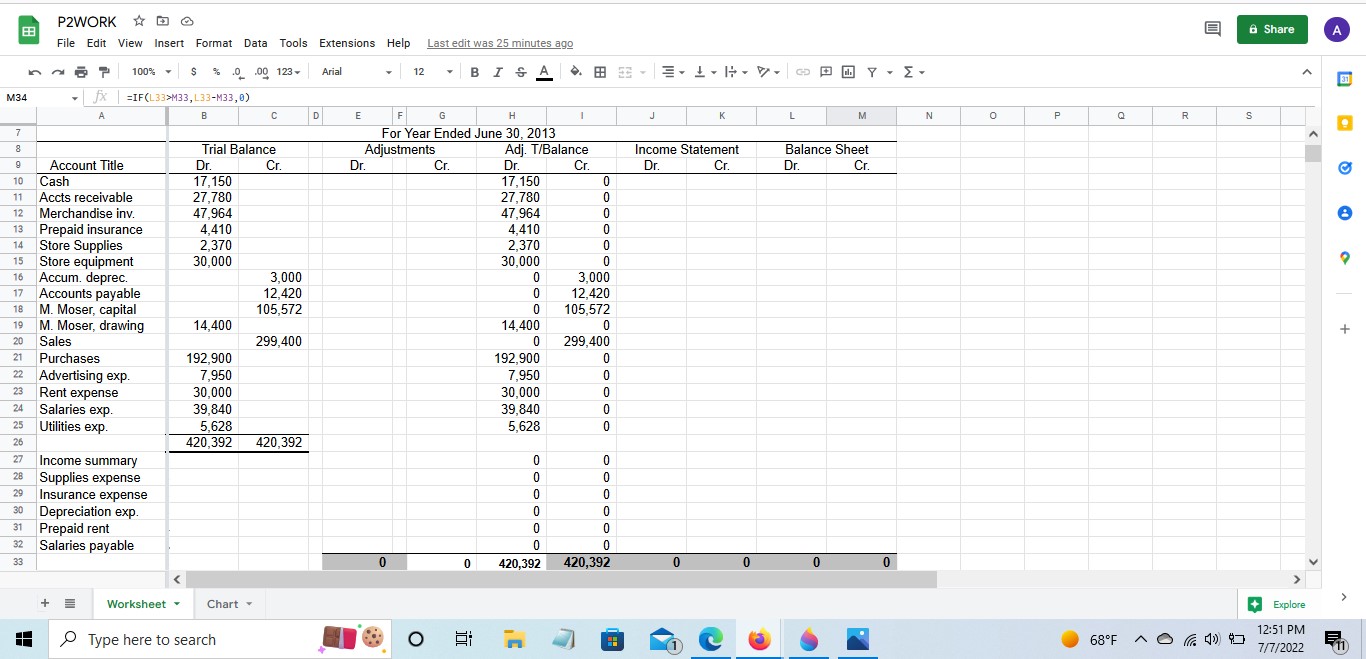This screenshot has height=659, width=1366.
Task: Open the font size dropdown
Action: pos(432,71)
